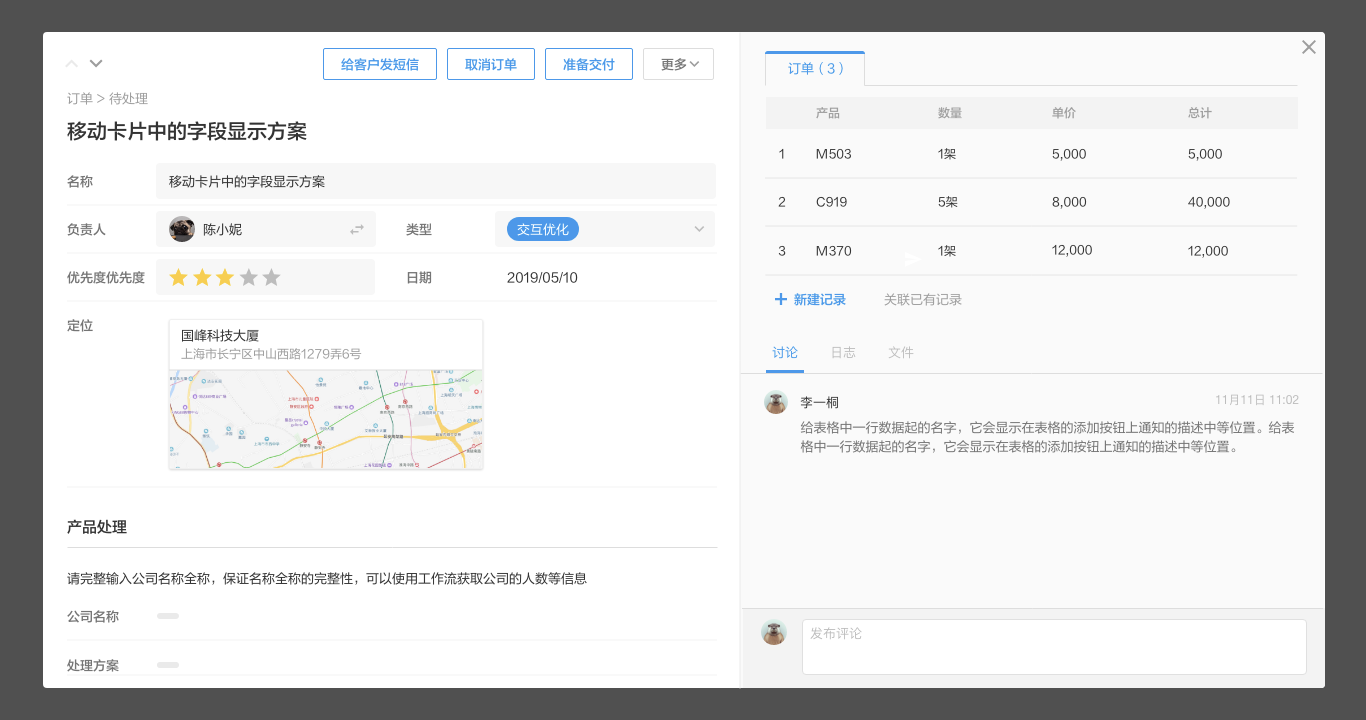Set priority to one star
1366x720 pixels.
[x=179, y=277]
